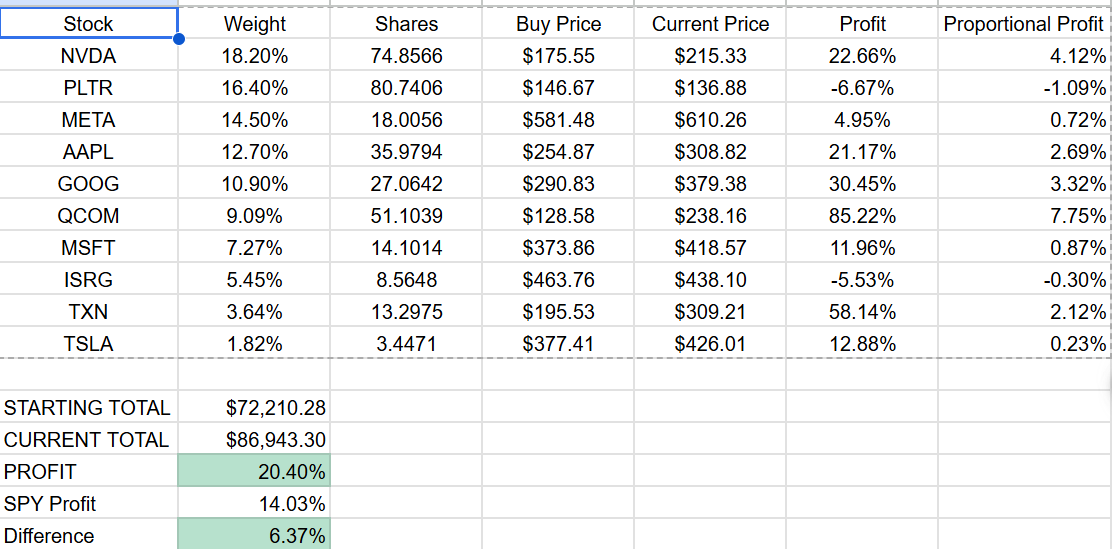The height and width of the screenshot is (549, 1112).
Task: Click shares value 74.8566
Action: click(x=406, y=56)
